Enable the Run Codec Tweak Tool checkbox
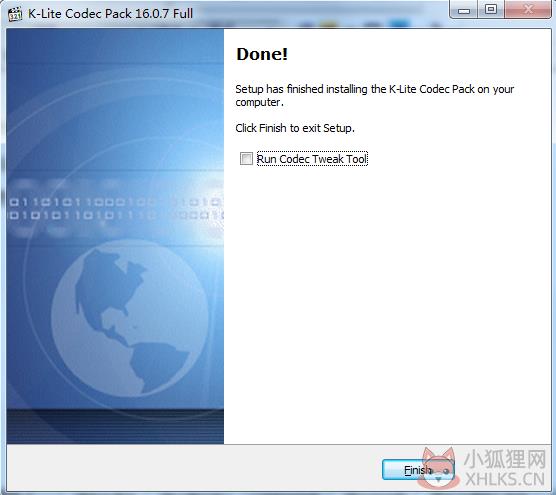This screenshot has width=556, height=495. 246,158
